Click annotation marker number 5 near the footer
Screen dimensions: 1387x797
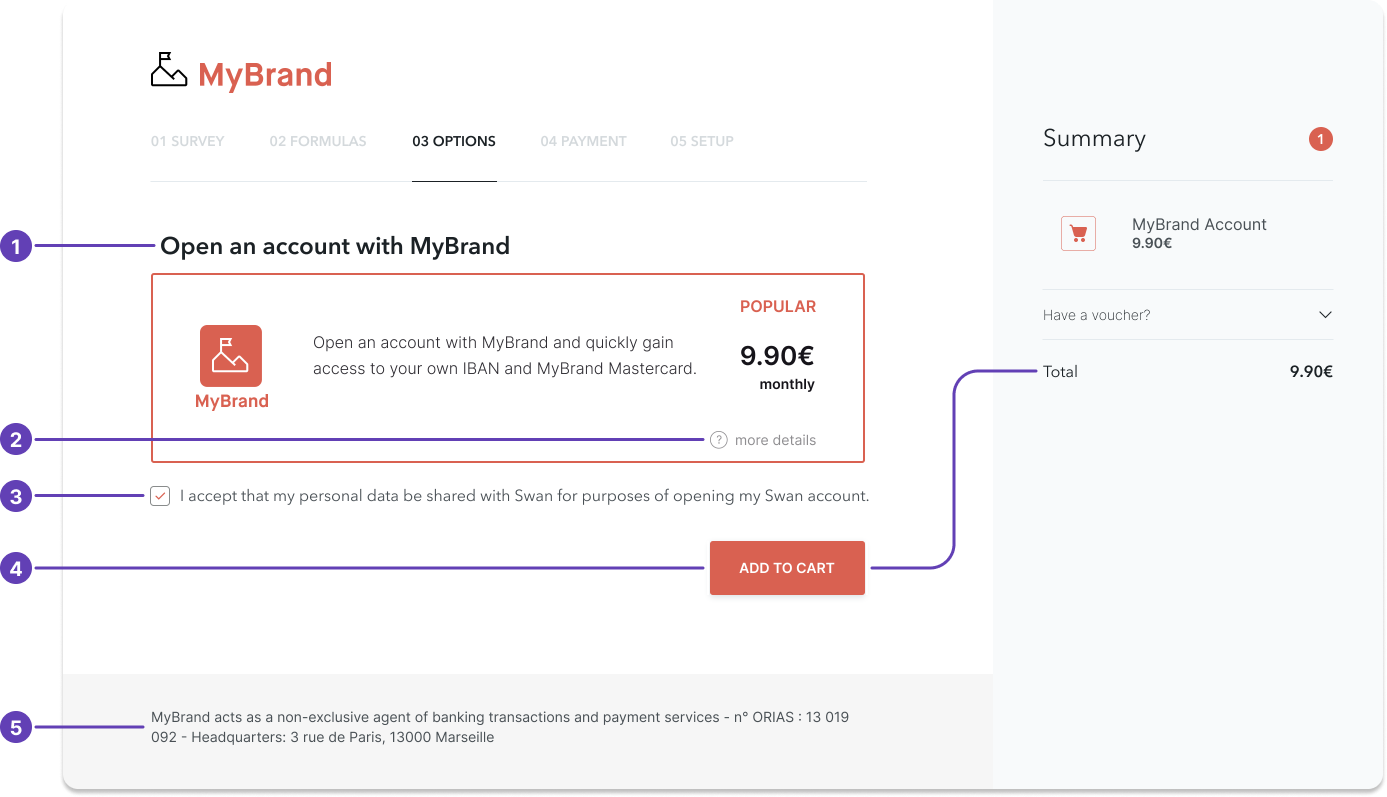[17, 727]
